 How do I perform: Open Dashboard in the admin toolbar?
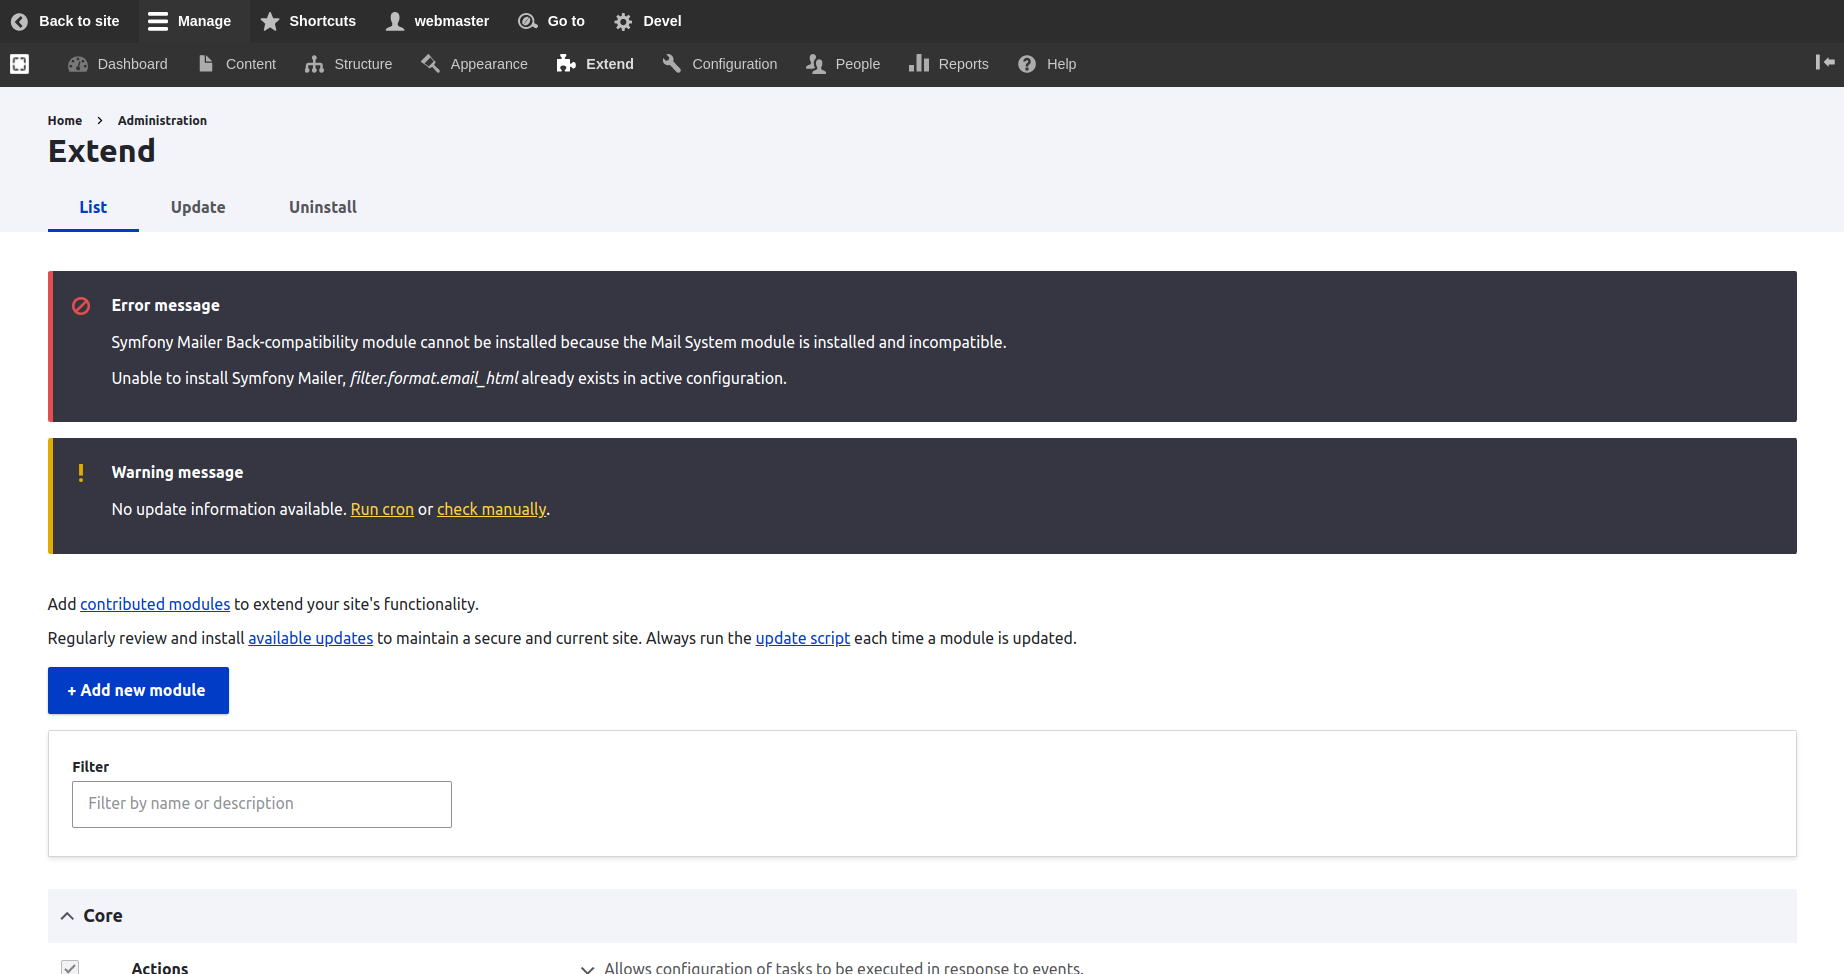pos(118,64)
